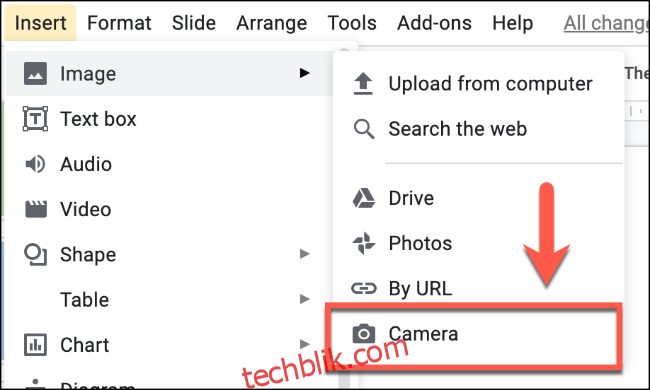Open the Arrange menu
The height and width of the screenshot is (390, 650).
[x=272, y=23]
